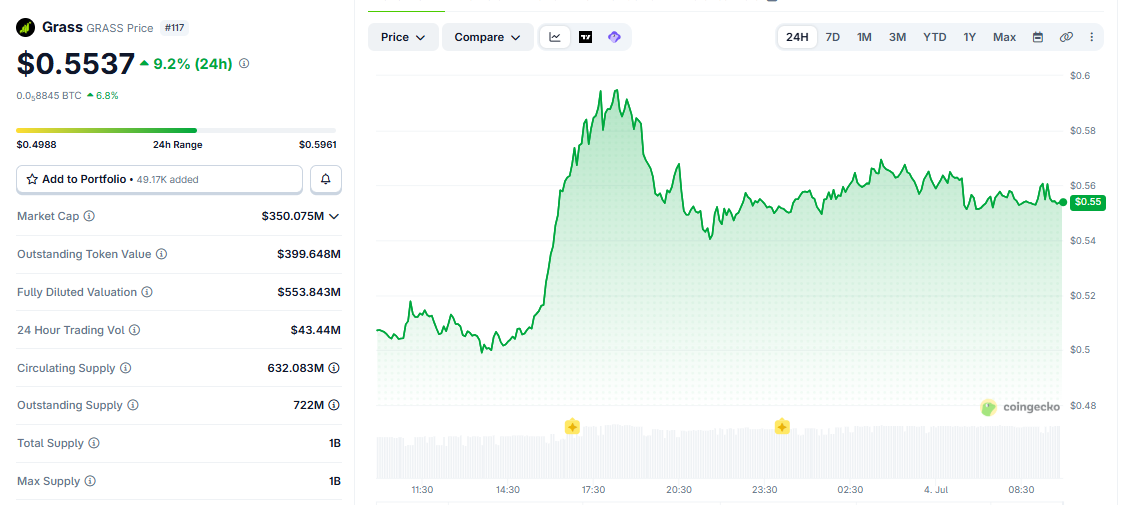Viewport: 1121px width, 505px height.
Task: Click the $0.5961 range high value
Action: tap(317, 144)
